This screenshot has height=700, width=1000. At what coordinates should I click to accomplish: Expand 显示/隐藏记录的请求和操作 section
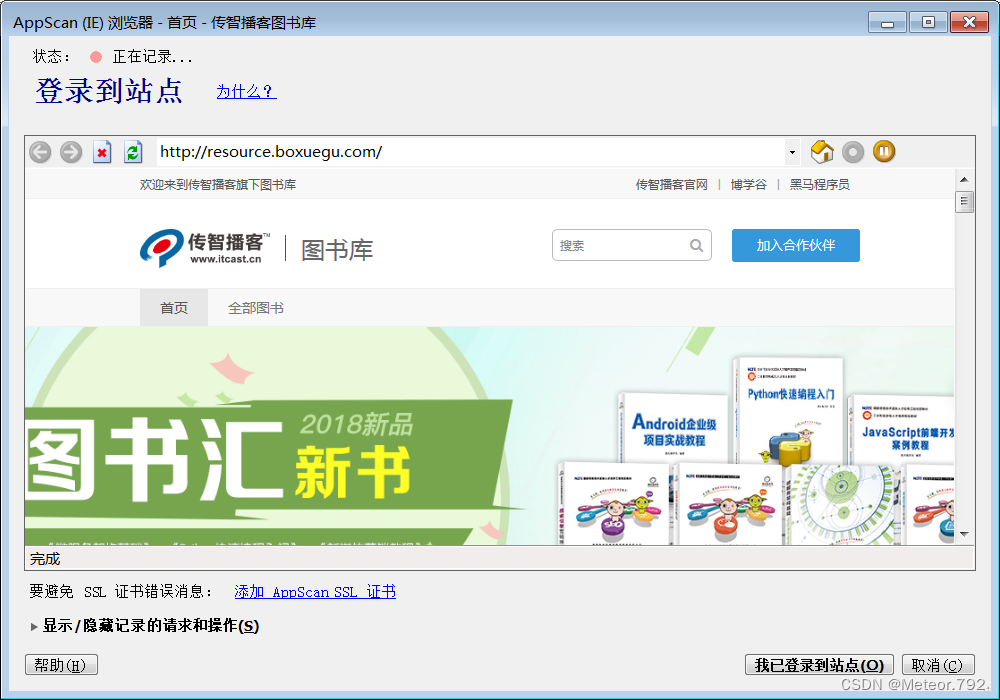pyautogui.click(x=145, y=626)
